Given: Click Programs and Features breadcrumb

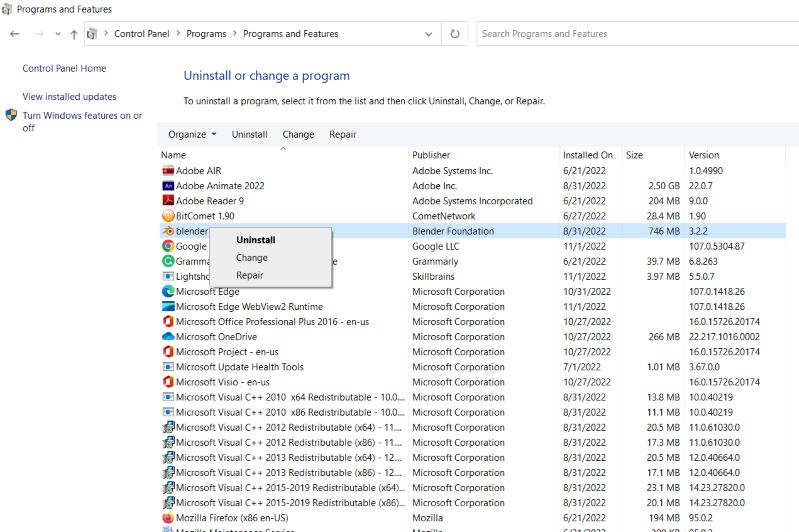Looking at the screenshot, I should (x=290, y=34).
